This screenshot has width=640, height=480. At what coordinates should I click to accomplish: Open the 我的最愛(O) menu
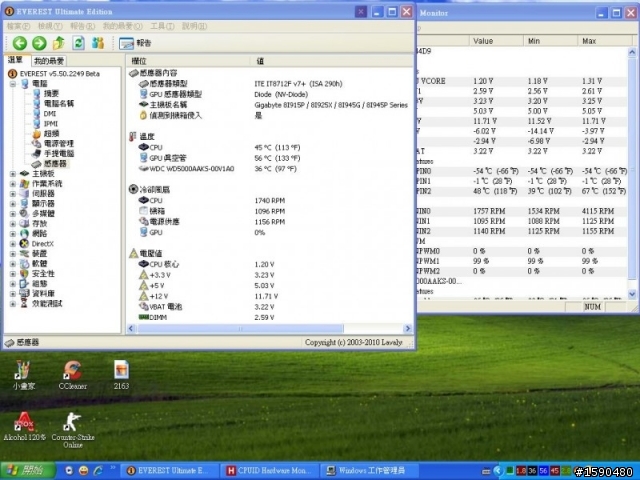pyautogui.click(x=122, y=26)
